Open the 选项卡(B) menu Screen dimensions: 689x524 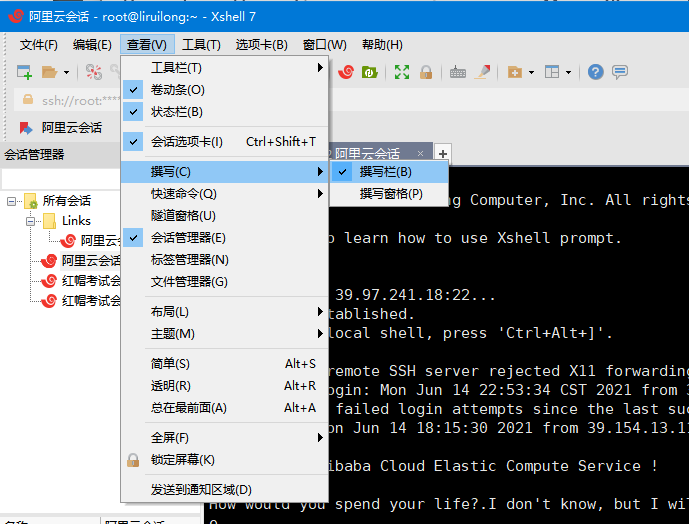[261, 44]
